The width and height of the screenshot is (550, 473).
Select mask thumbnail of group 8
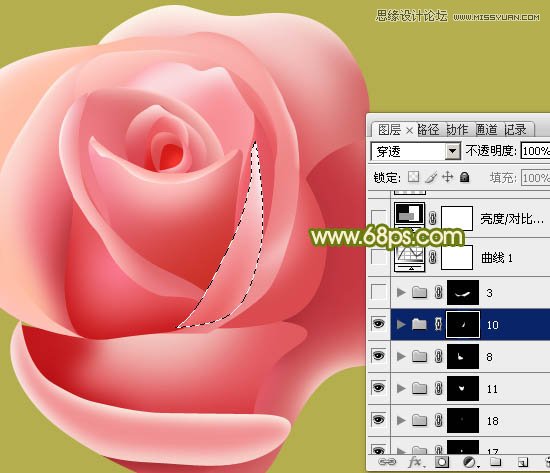point(463,357)
